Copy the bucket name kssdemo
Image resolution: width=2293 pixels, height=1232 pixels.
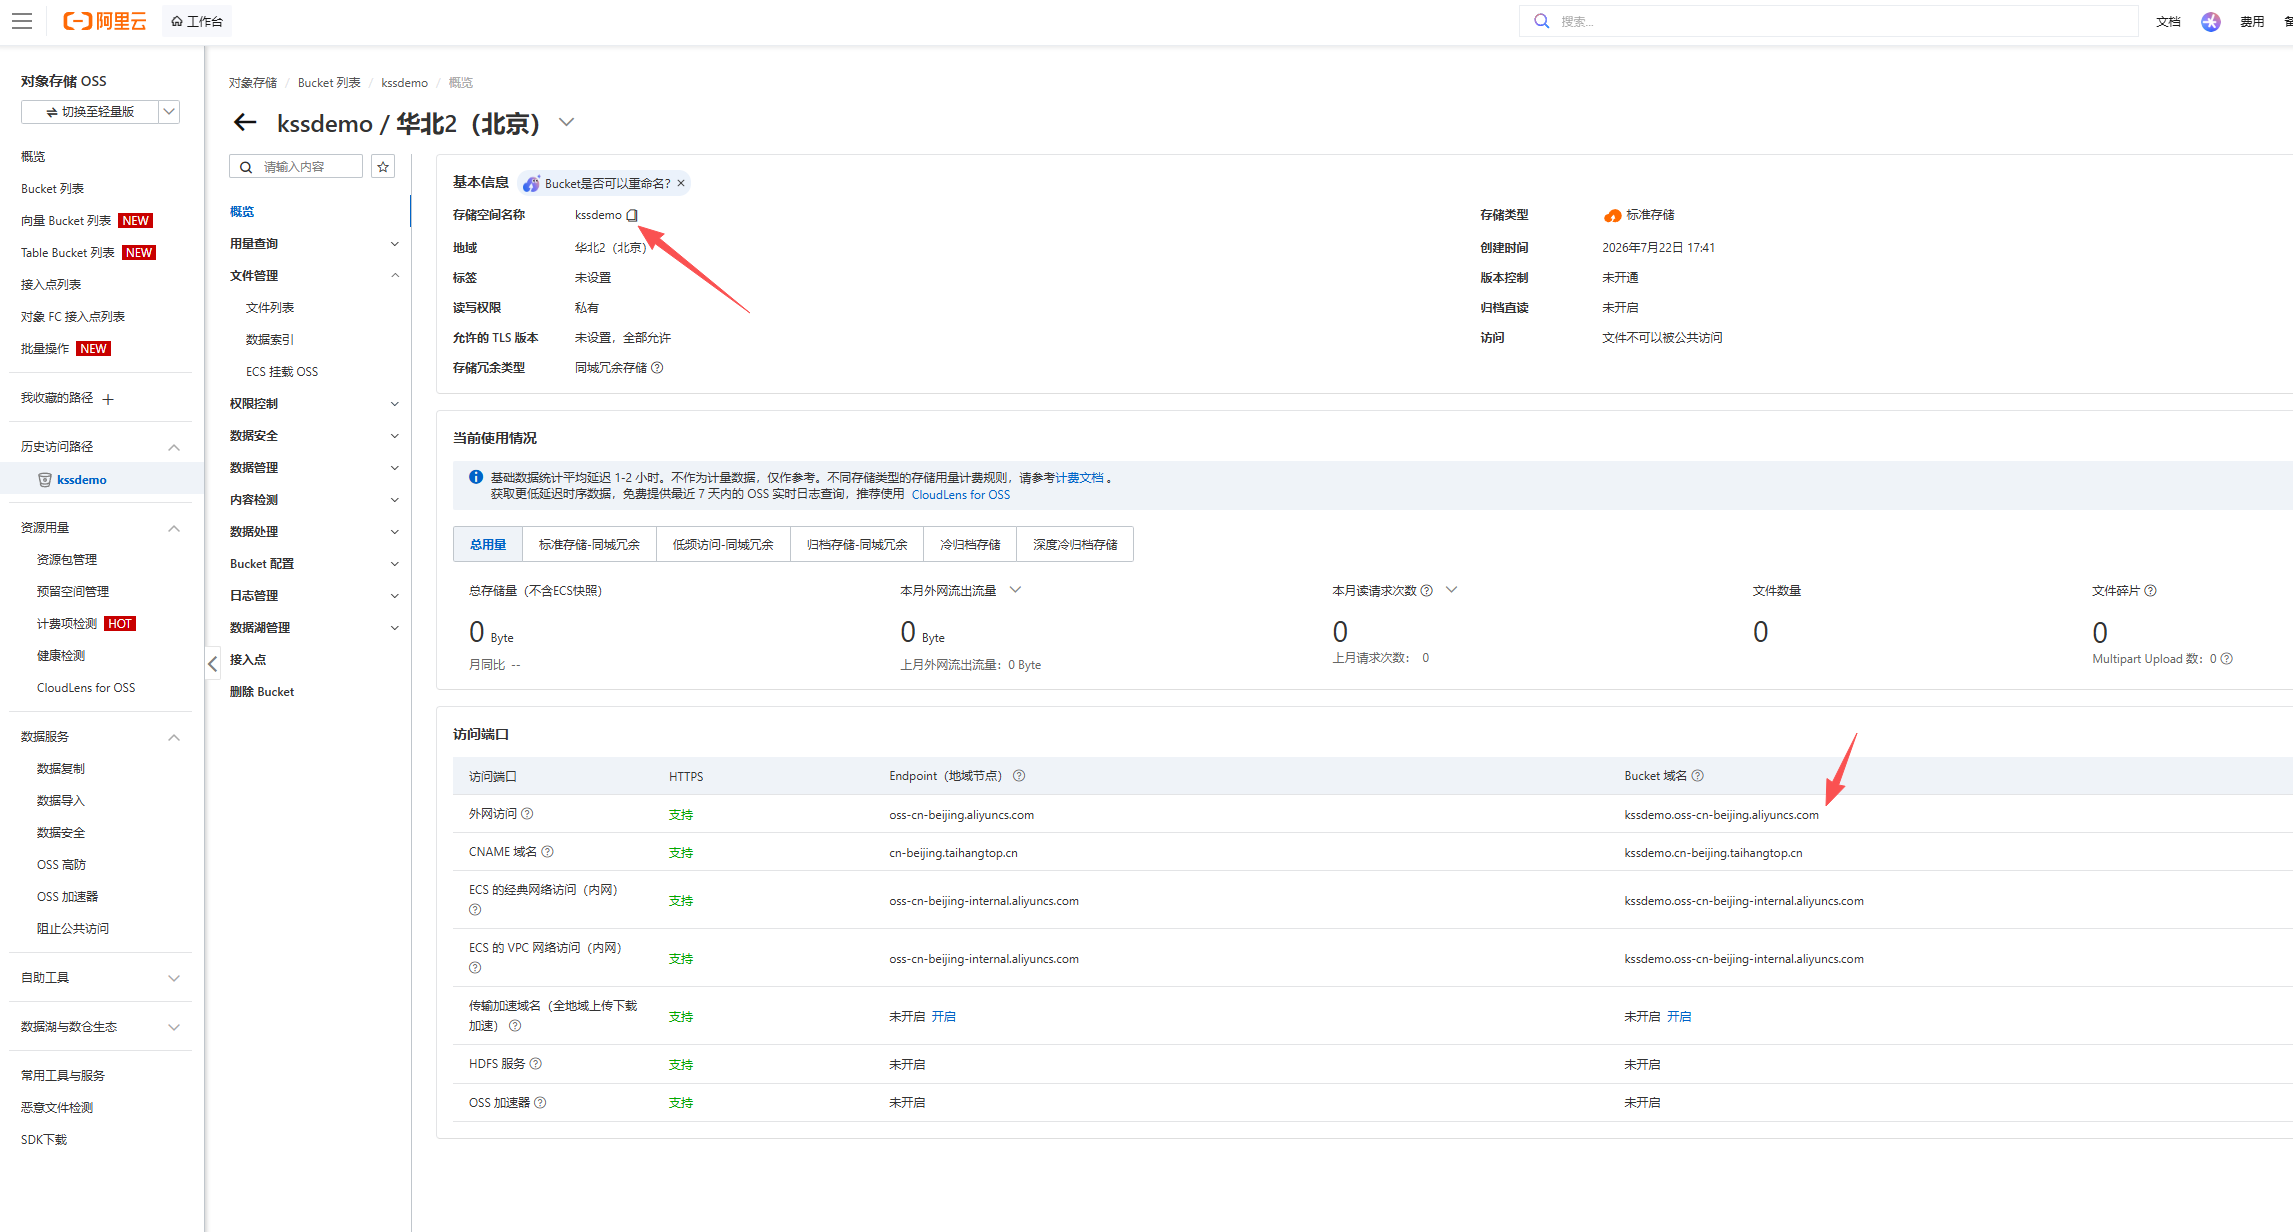point(632,215)
